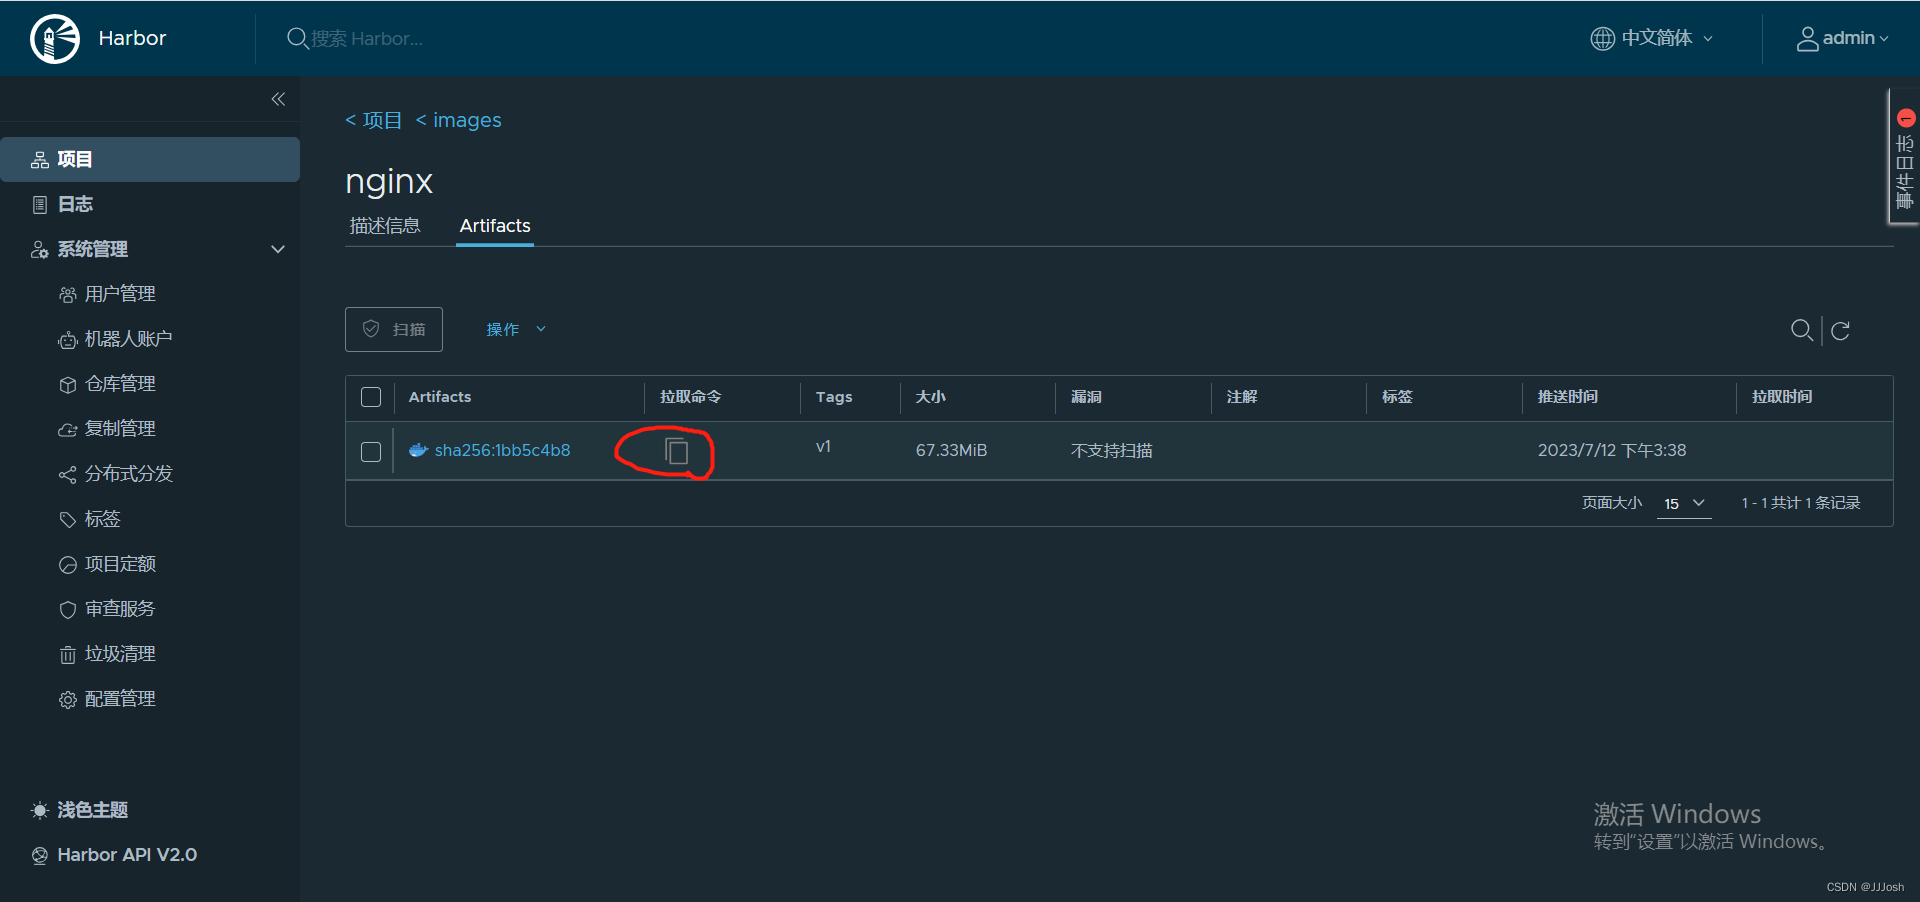The width and height of the screenshot is (1920, 902).
Task: Sort by the 推送时间 column header
Action: [1567, 397]
